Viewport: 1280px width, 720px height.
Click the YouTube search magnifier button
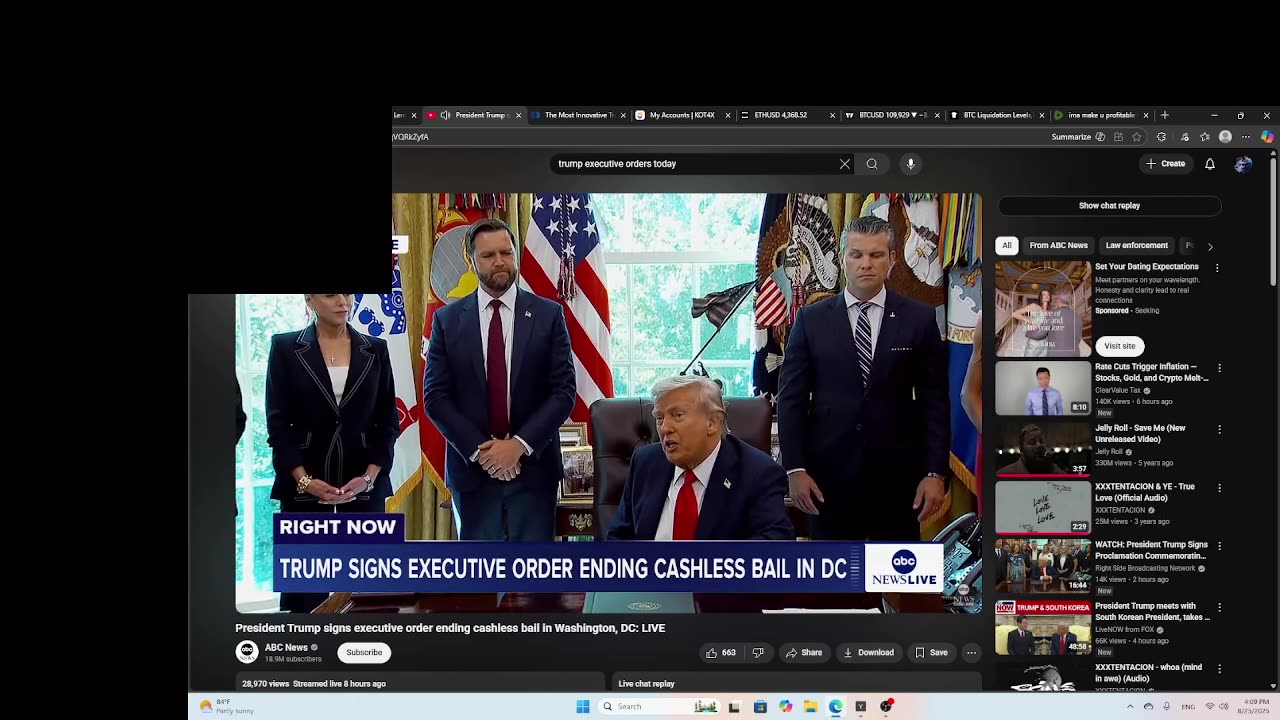tap(872, 164)
